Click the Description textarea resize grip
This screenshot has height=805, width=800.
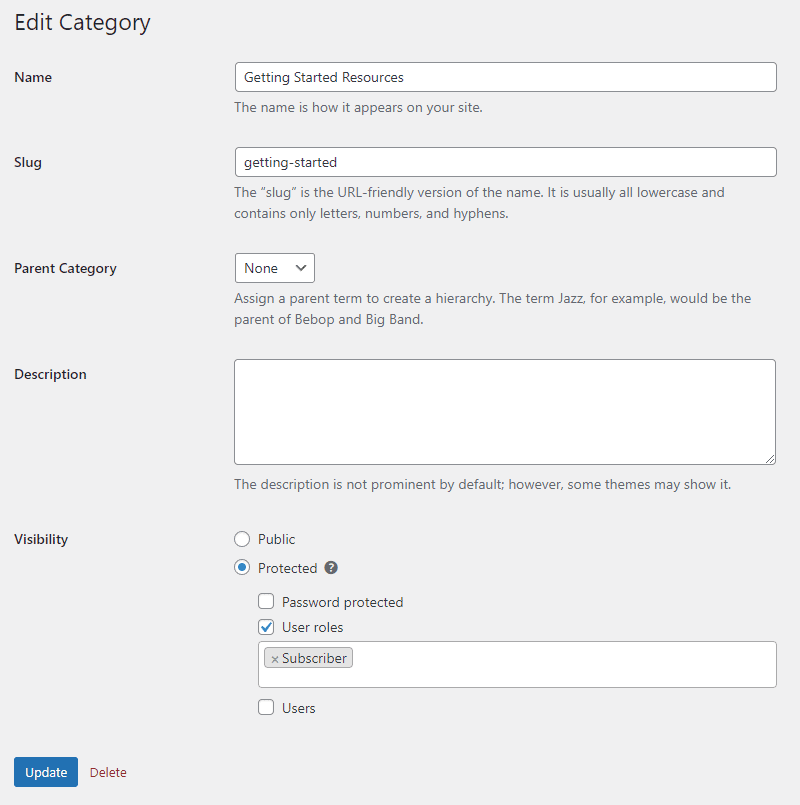(770, 459)
